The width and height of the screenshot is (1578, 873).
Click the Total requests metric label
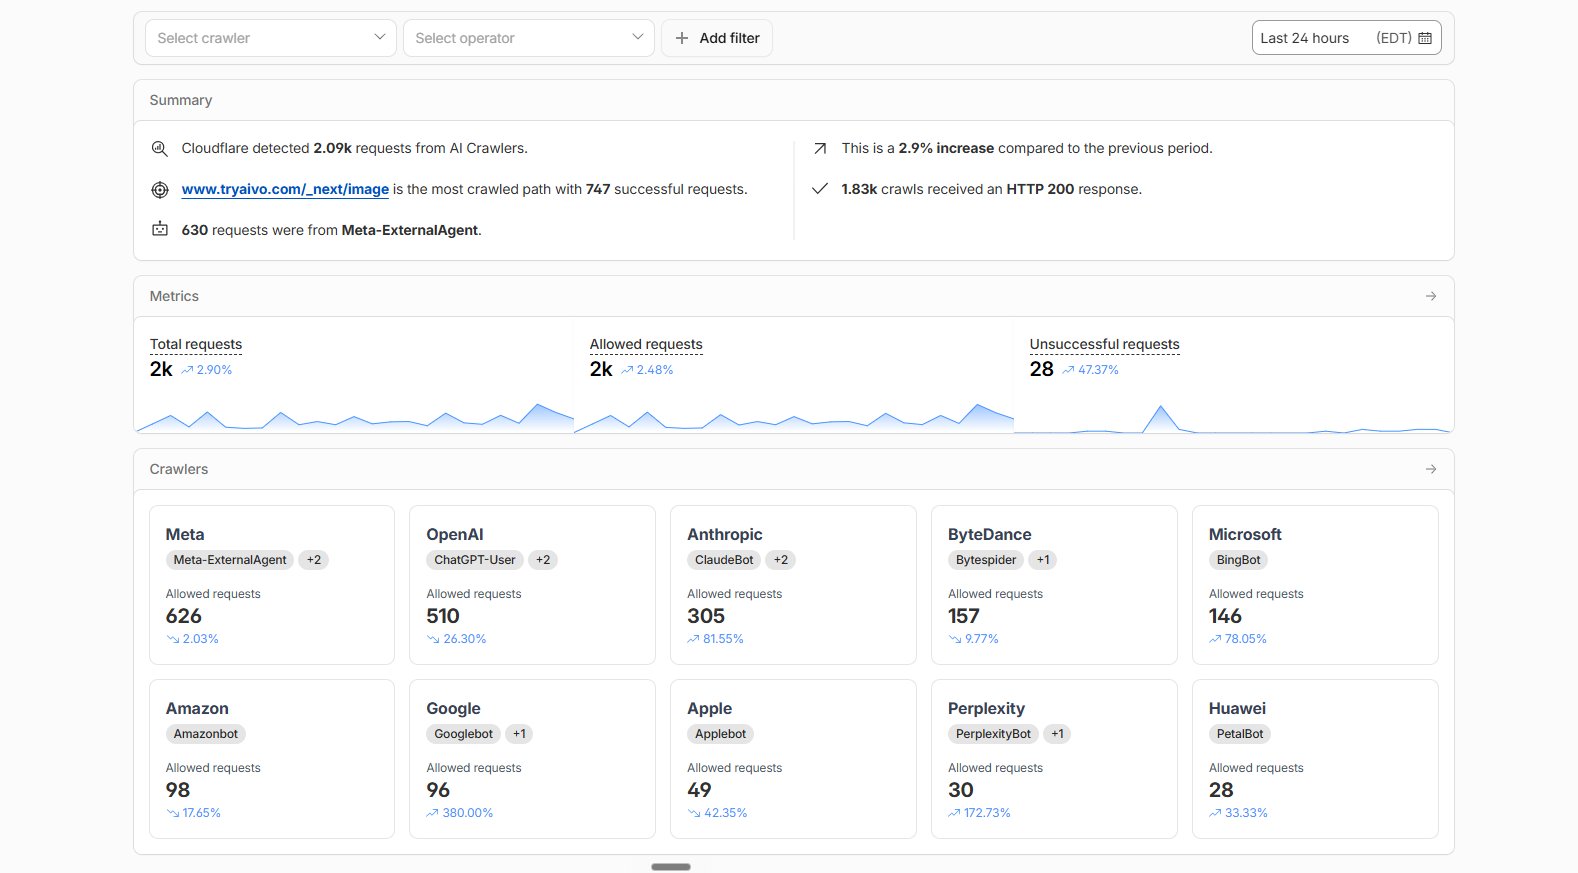[196, 344]
